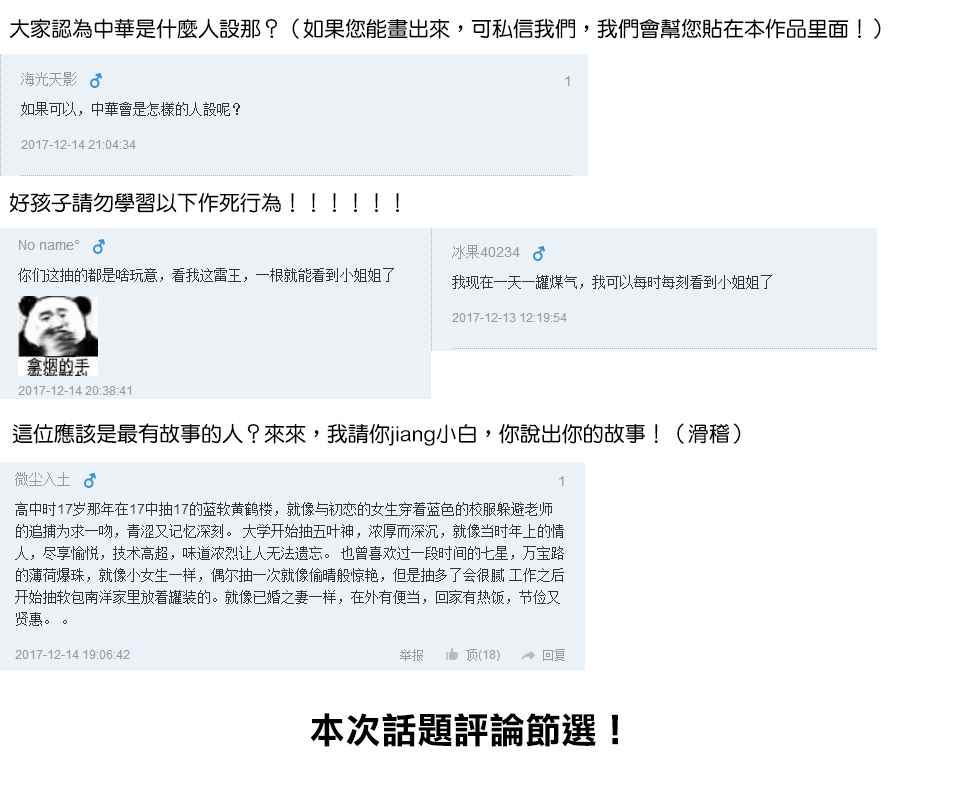
Task: Click comment text 如果可以，中華會是怎樣的人設呢
Action: point(131,110)
